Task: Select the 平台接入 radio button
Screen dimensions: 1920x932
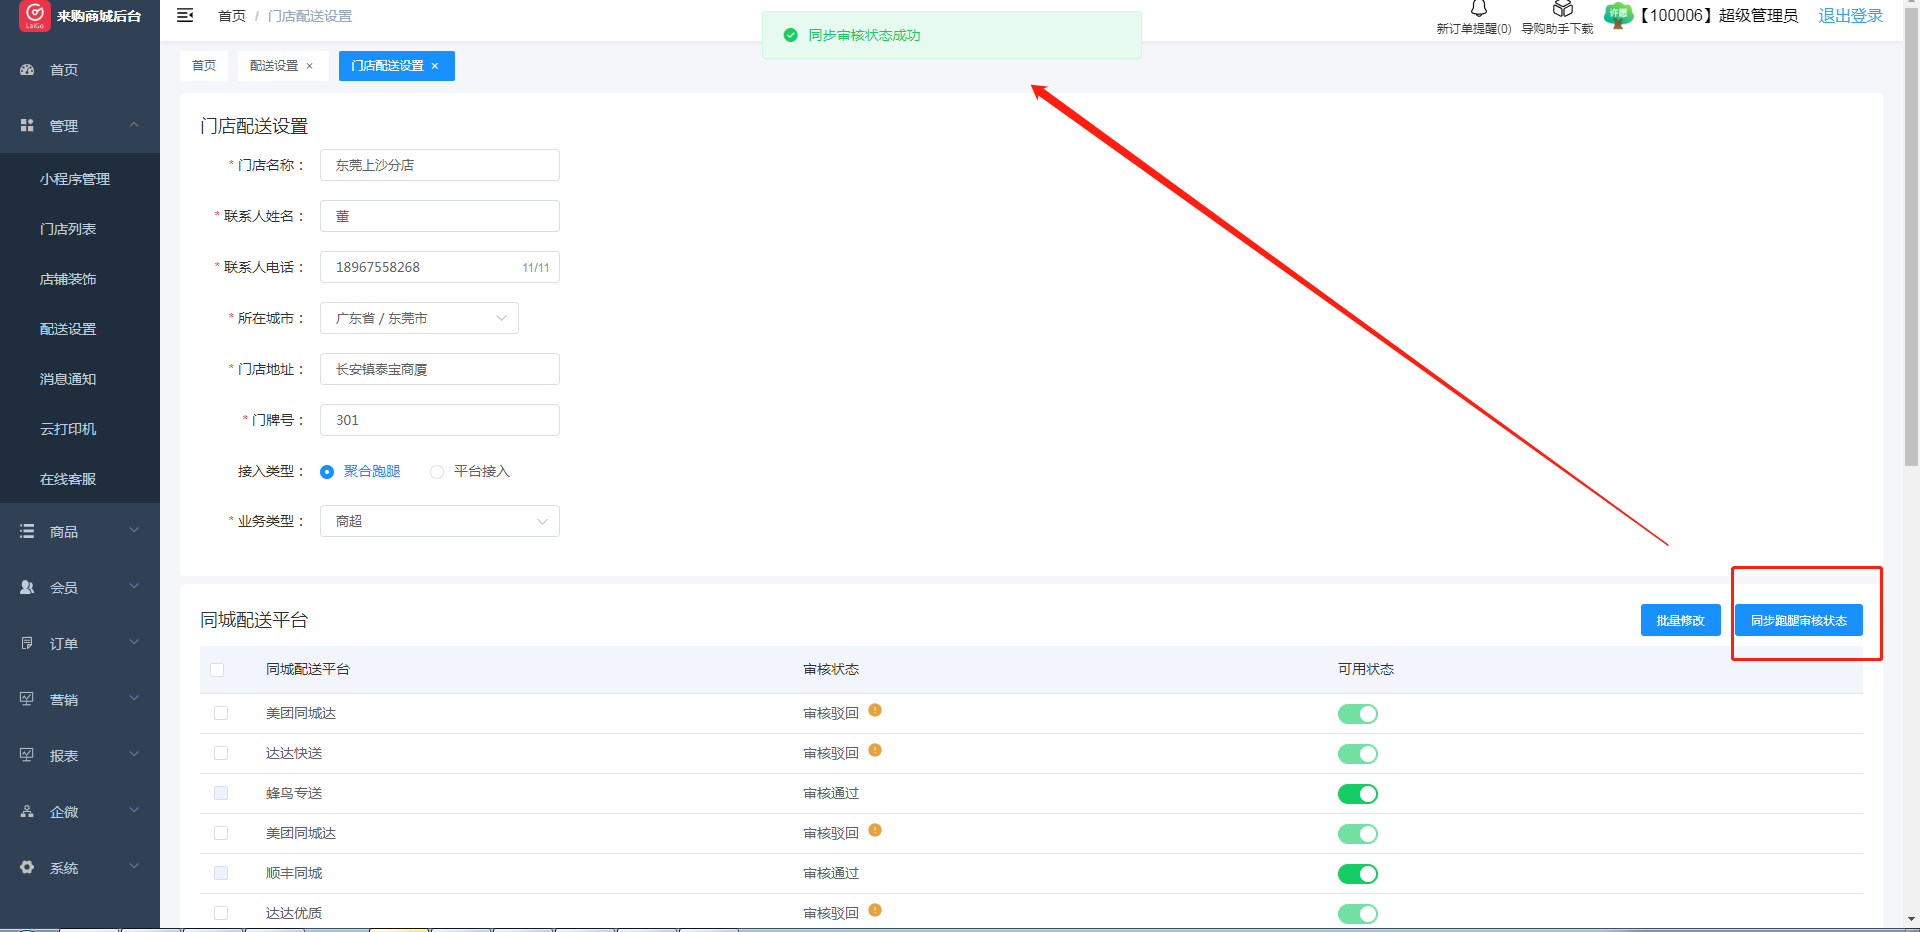Action: (x=437, y=472)
